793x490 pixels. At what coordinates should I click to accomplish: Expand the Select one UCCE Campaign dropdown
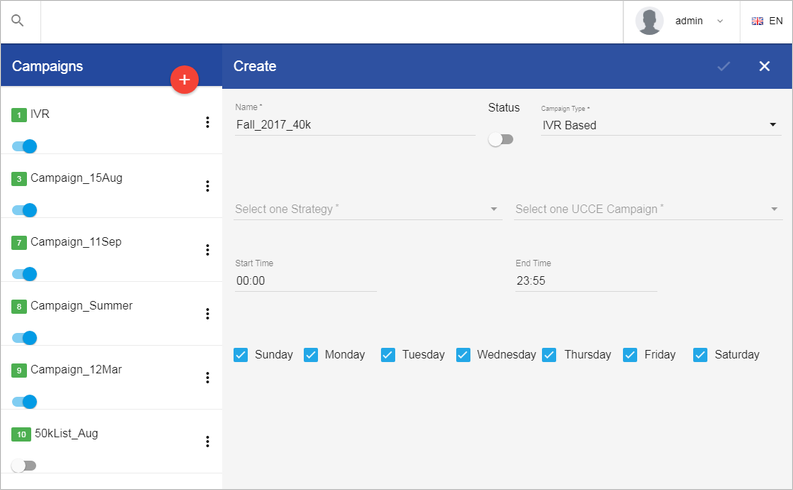click(x=648, y=209)
